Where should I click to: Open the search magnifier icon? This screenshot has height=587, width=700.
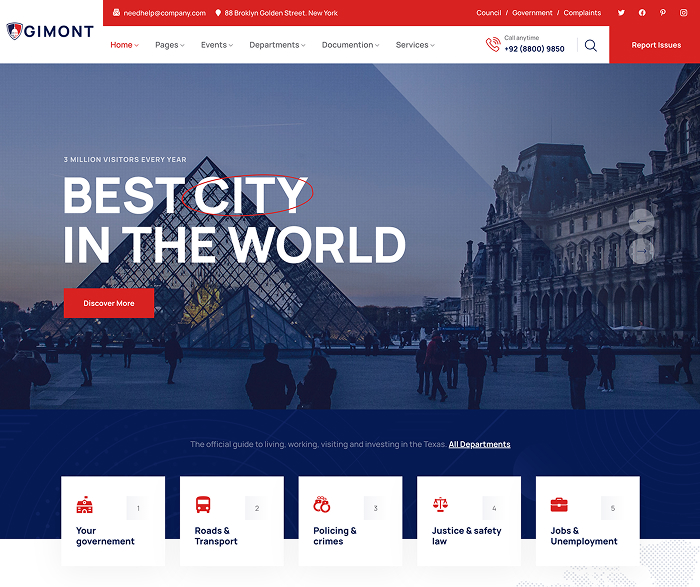point(591,45)
